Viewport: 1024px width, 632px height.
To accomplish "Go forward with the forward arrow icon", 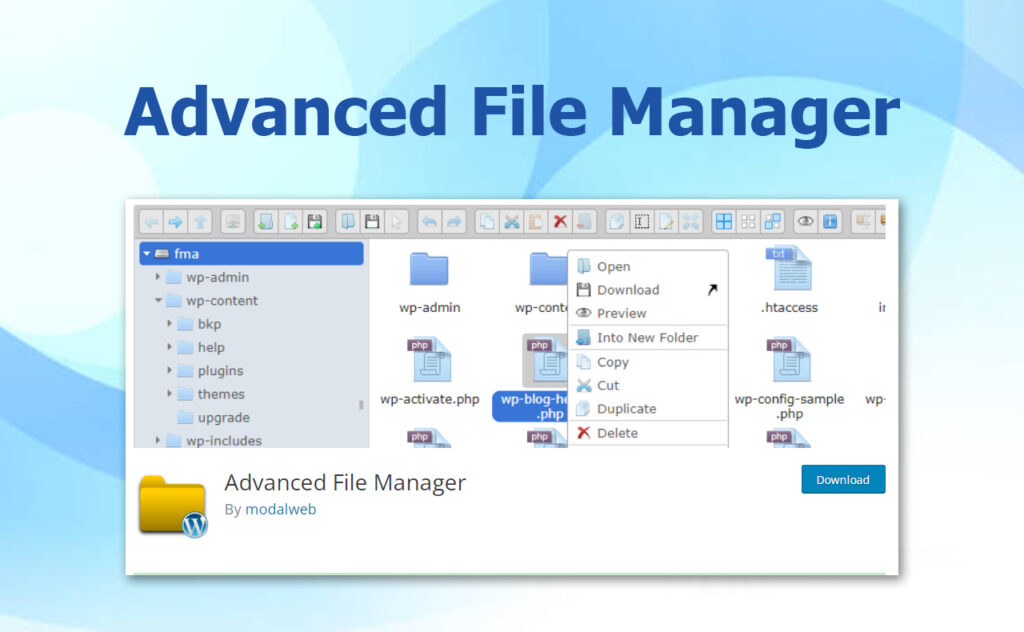I will point(177,221).
